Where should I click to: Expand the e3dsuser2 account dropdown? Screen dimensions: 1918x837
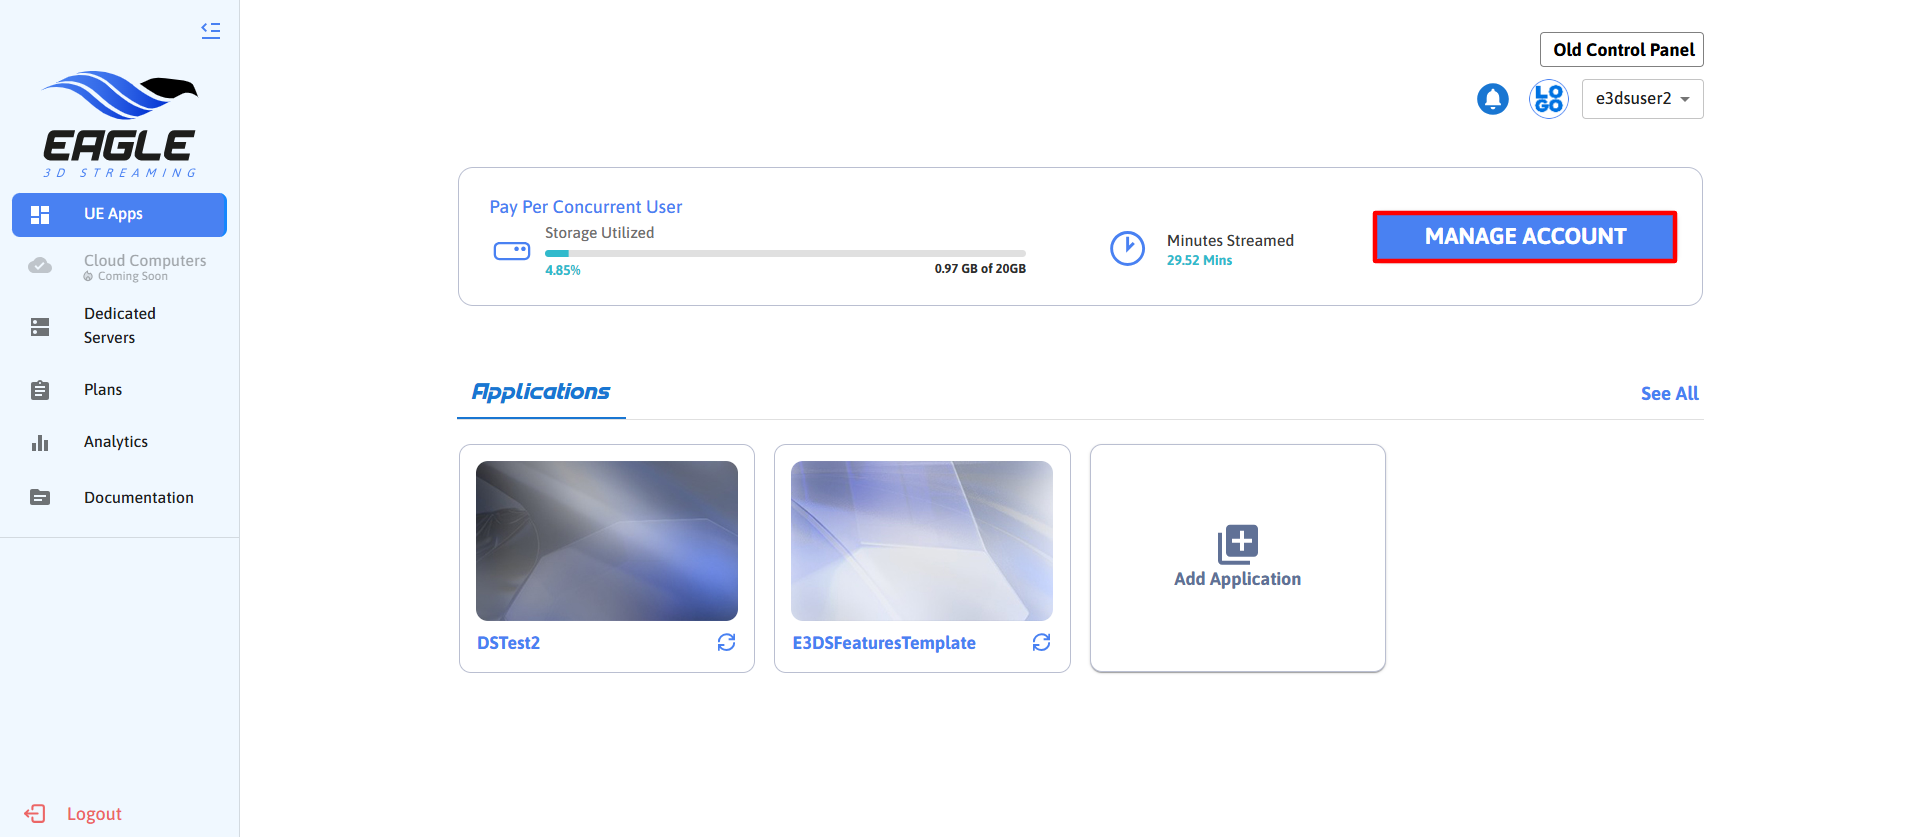pos(1642,99)
